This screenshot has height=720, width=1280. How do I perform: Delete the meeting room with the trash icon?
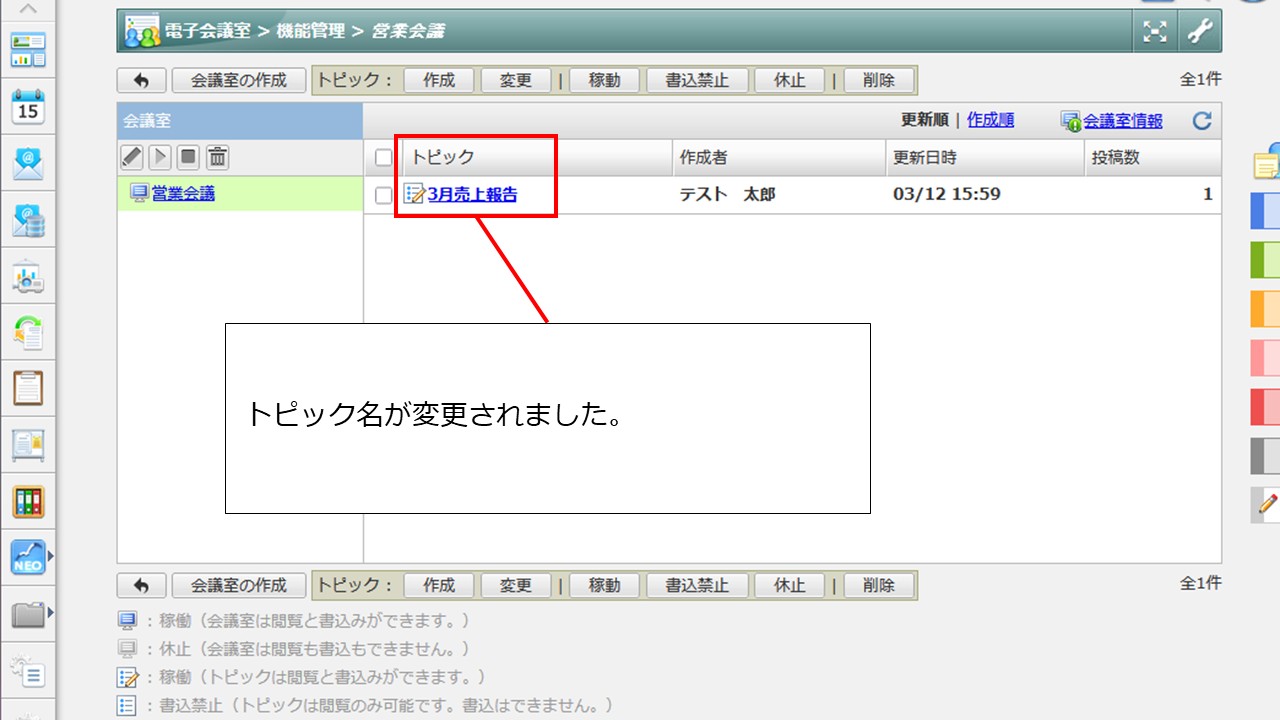tap(218, 157)
